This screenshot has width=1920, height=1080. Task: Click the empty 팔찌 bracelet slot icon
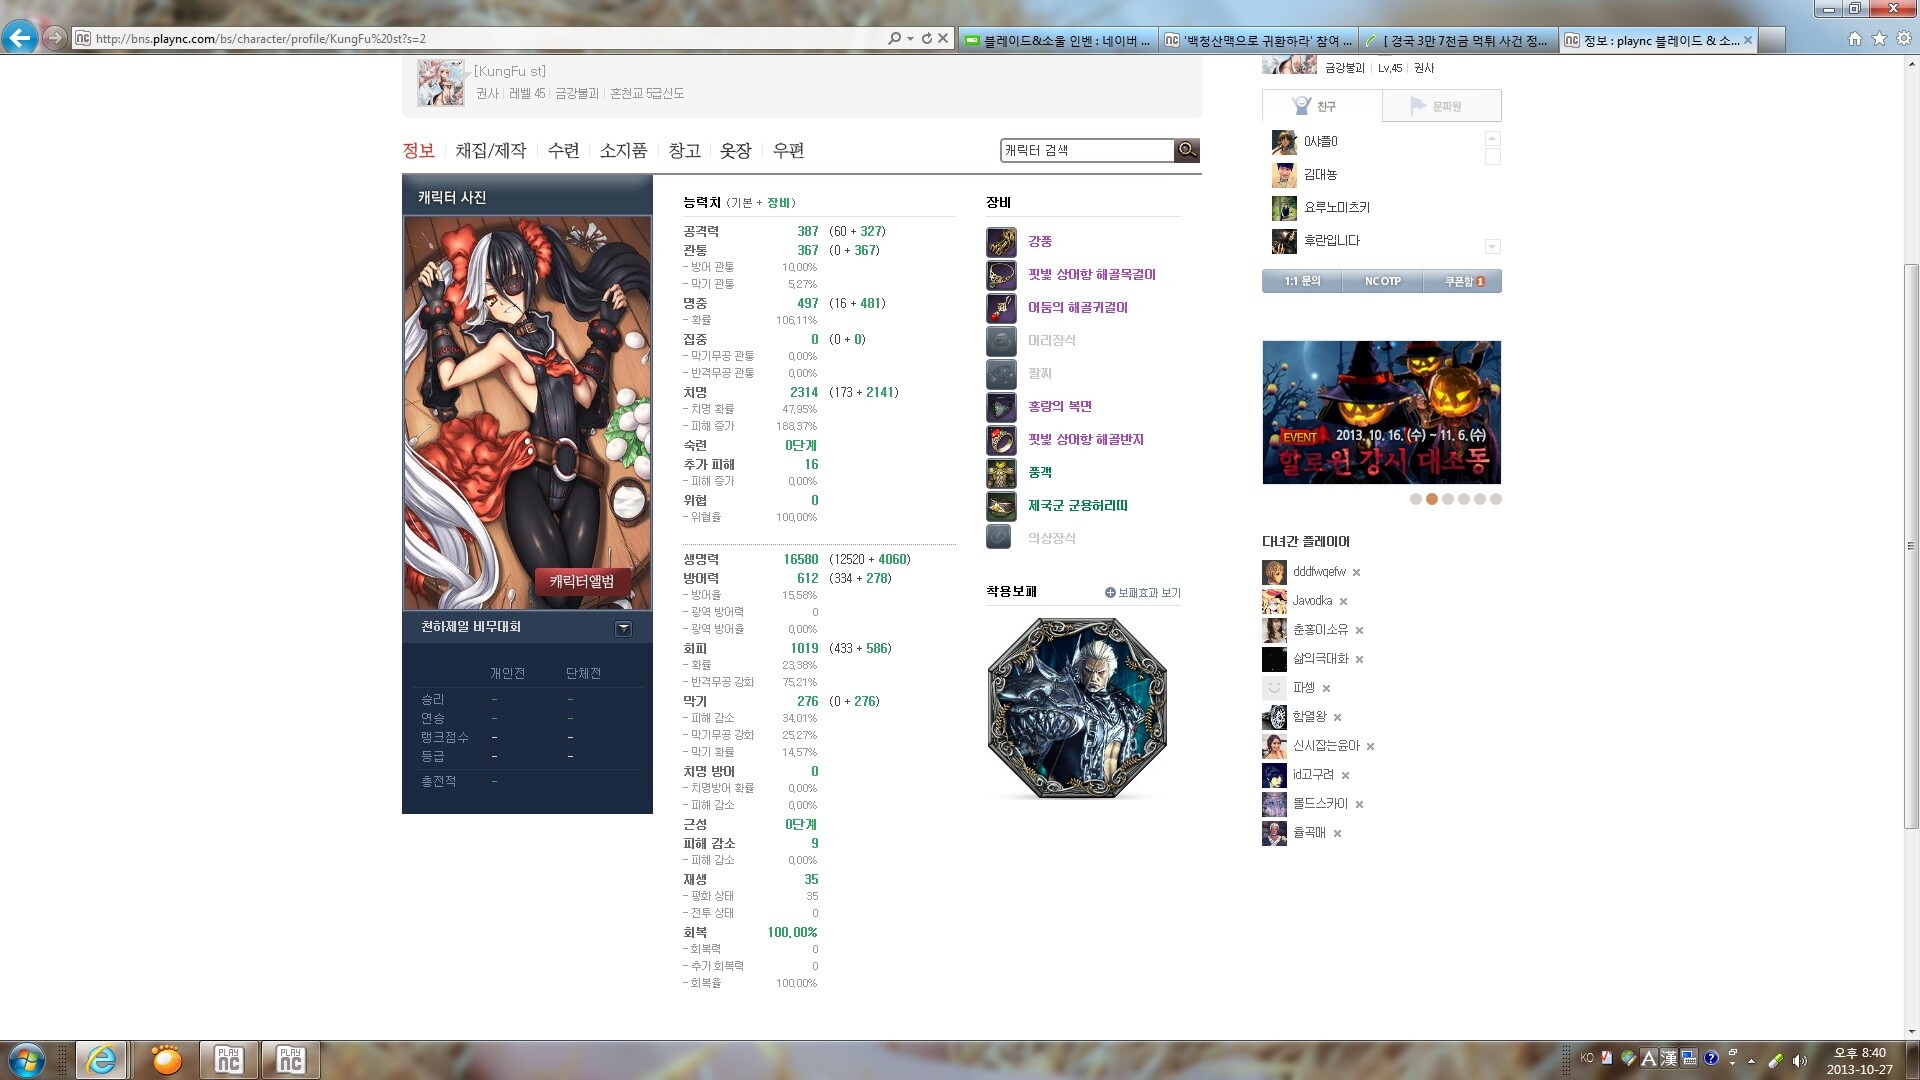pyautogui.click(x=1001, y=374)
